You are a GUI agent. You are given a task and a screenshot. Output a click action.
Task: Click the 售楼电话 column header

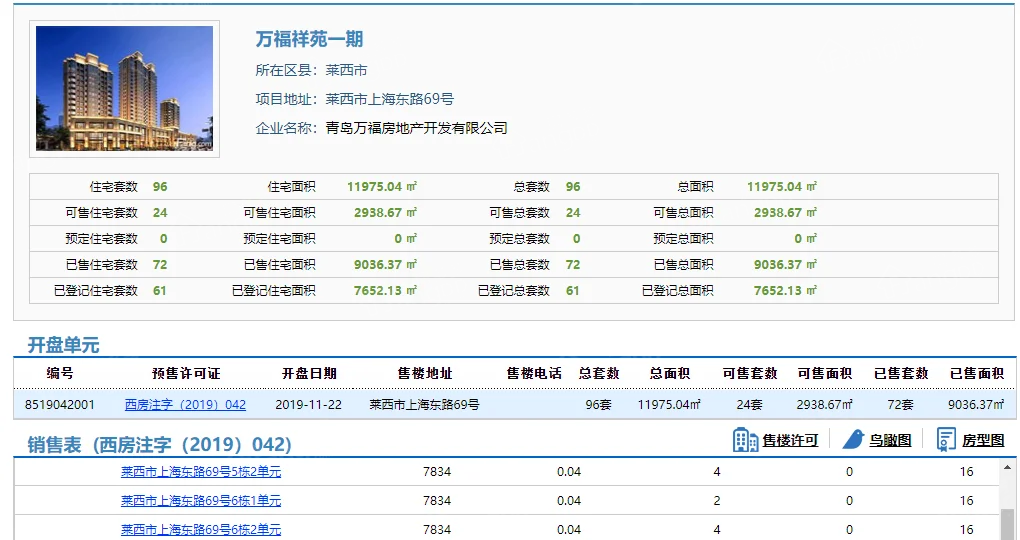534,373
